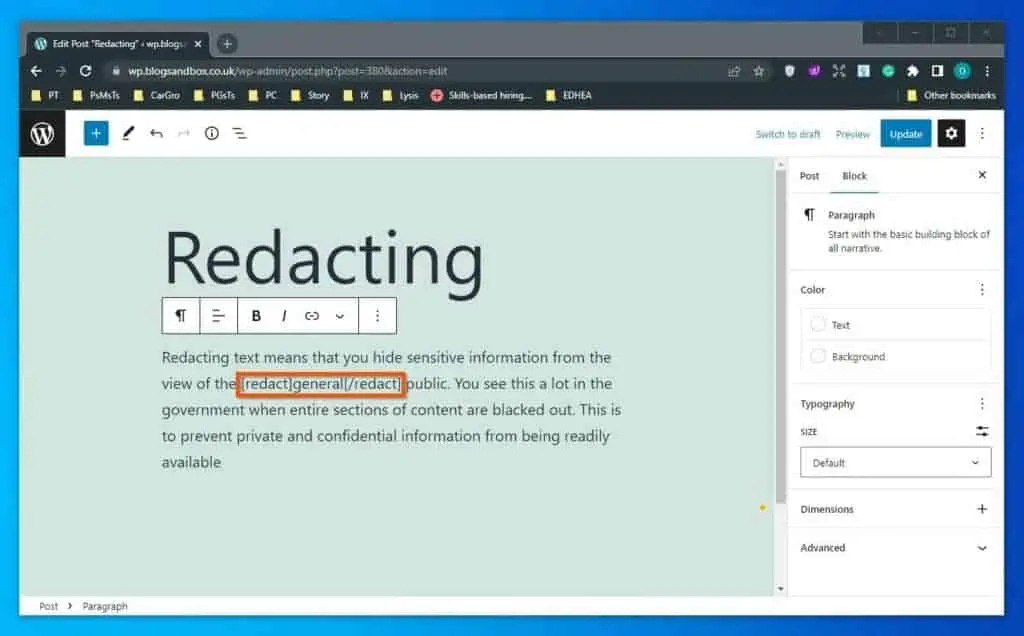Open the Story bookmark folder
This screenshot has width=1024, height=636.
[x=310, y=95]
